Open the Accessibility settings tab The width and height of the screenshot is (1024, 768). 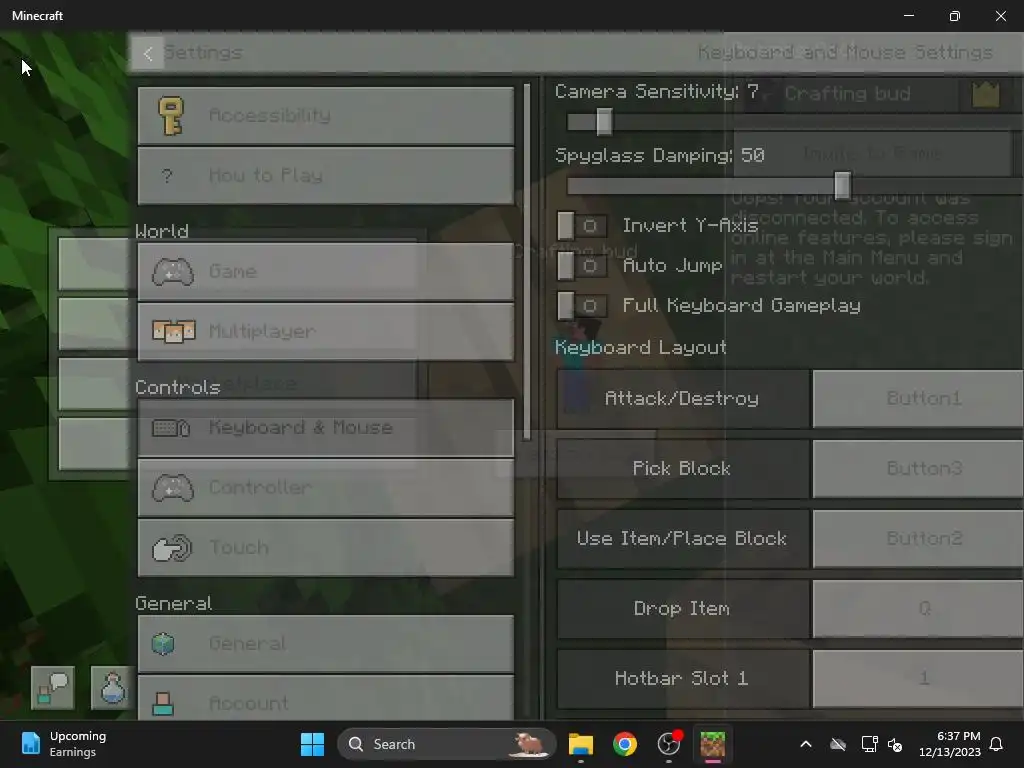pyautogui.click(x=325, y=116)
